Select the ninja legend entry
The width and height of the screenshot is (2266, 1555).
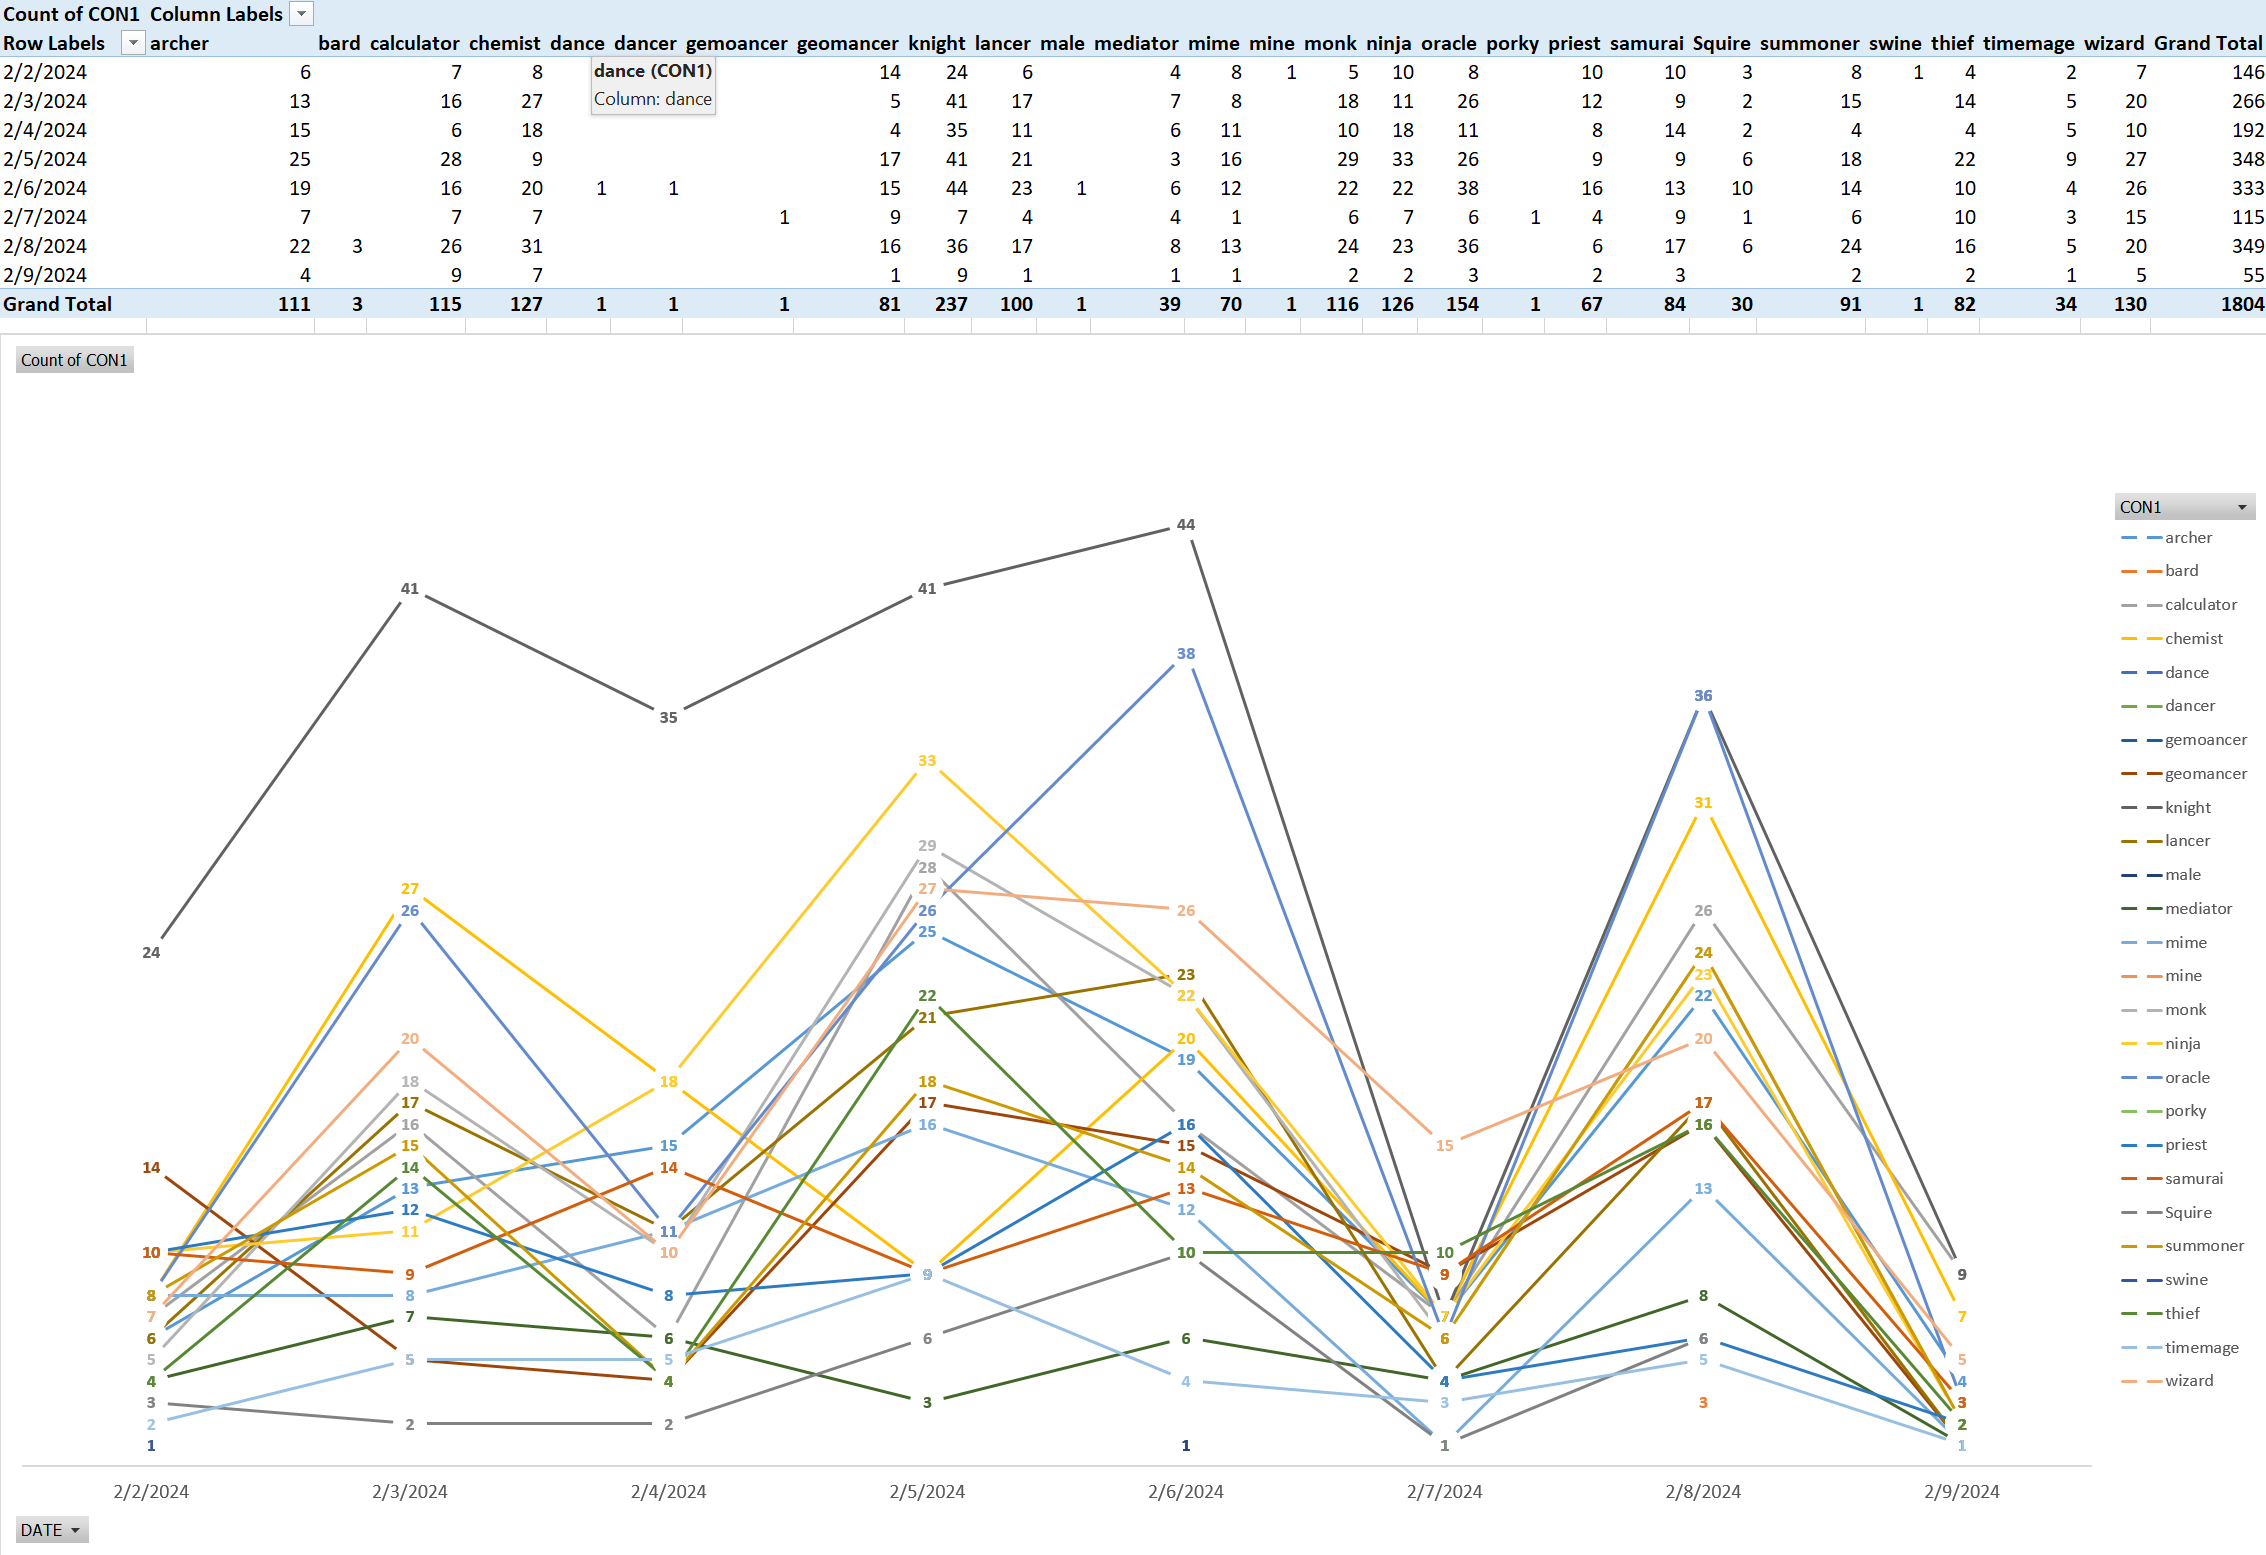click(x=2182, y=1043)
